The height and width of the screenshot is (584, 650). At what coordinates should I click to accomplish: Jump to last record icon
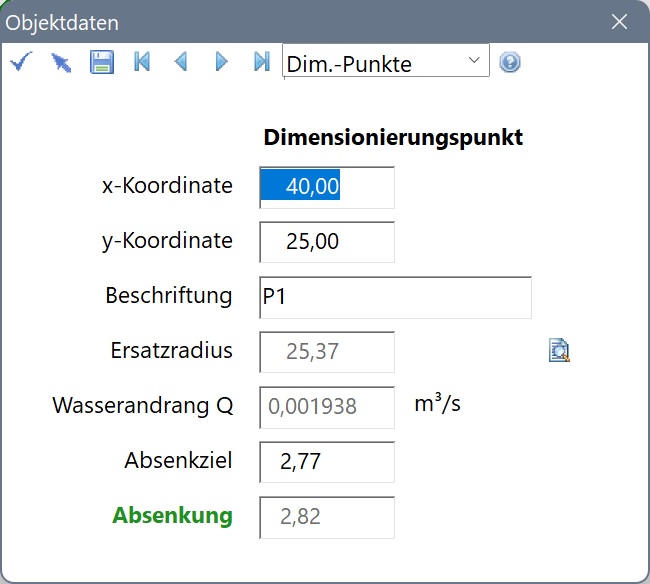coord(262,63)
